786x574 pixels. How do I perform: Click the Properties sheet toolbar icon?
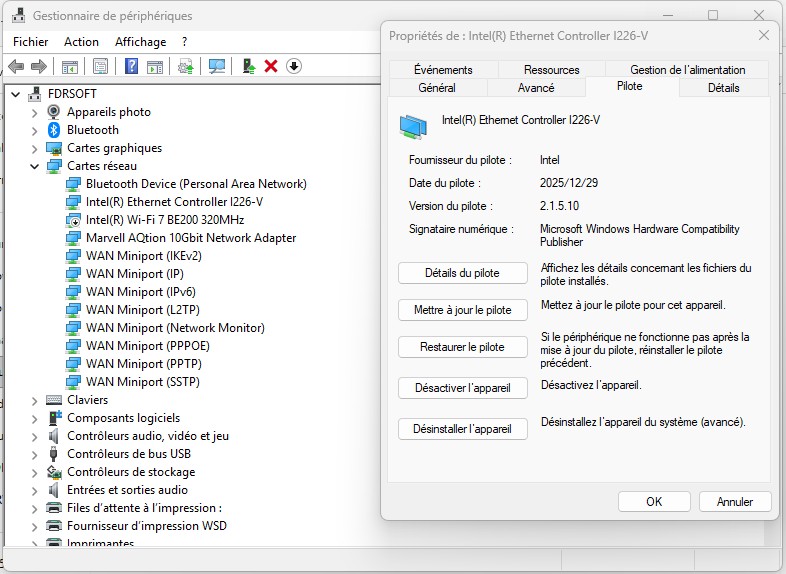tap(100, 66)
